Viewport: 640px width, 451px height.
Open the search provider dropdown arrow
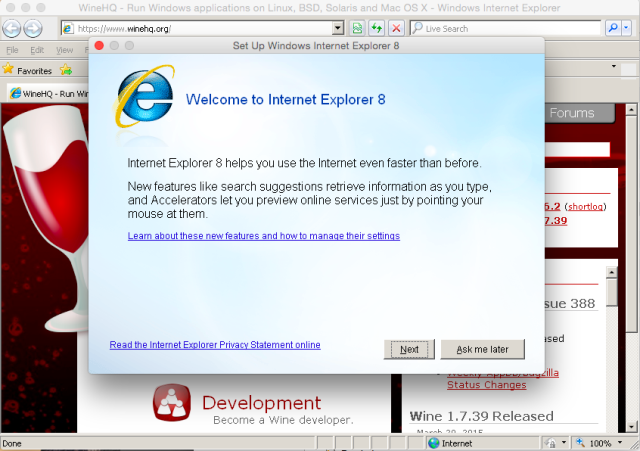[627, 28]
